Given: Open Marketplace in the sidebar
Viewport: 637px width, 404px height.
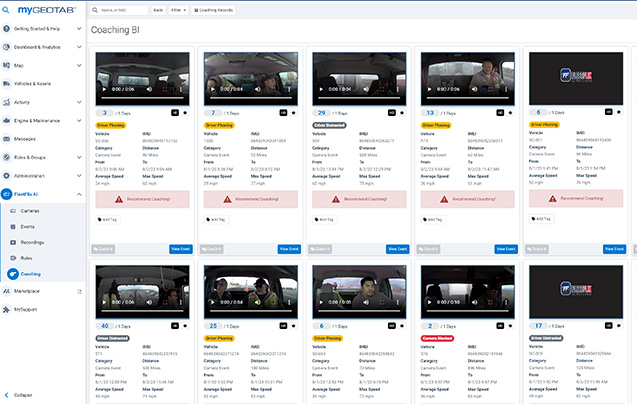Looking at the screenshot, I should click(27, 291).
